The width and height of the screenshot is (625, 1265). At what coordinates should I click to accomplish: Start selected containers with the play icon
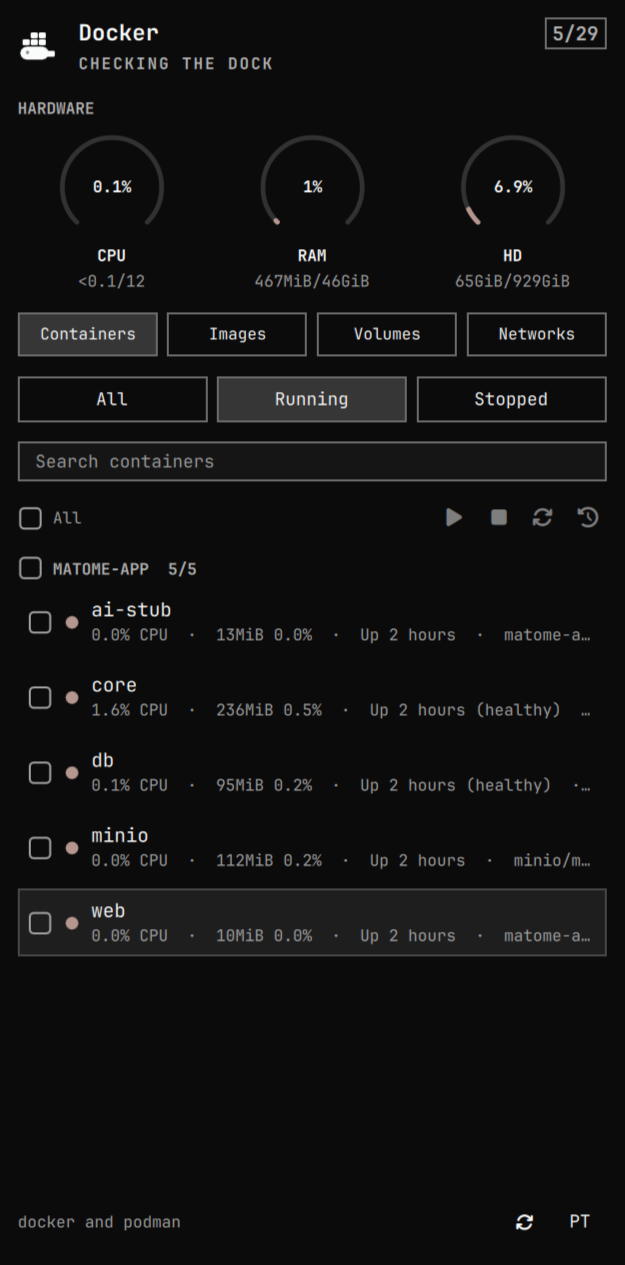[454, 517]
